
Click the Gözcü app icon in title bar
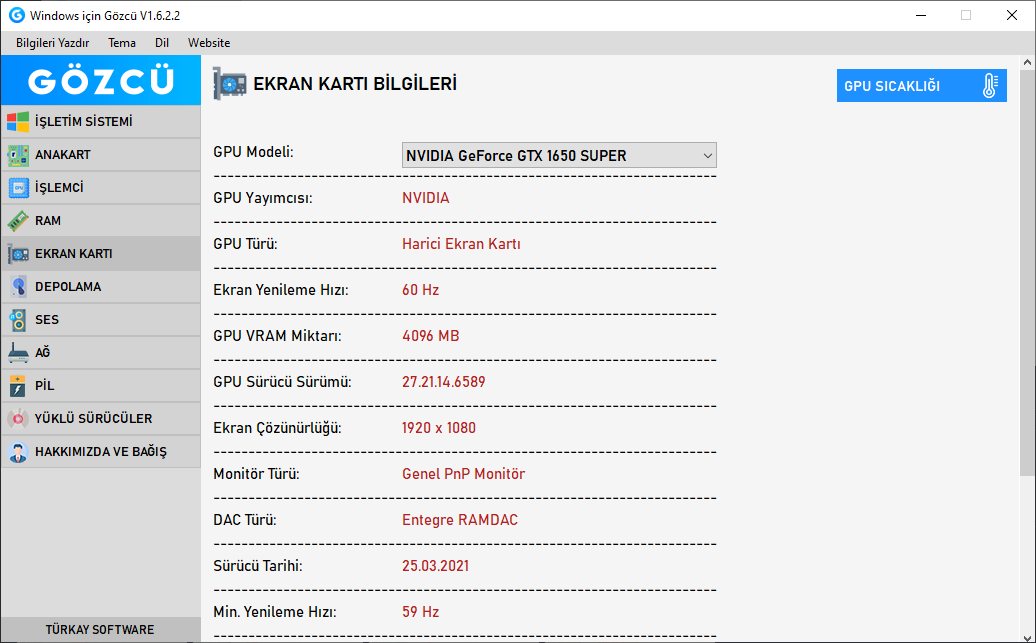(x=17, y=15)
